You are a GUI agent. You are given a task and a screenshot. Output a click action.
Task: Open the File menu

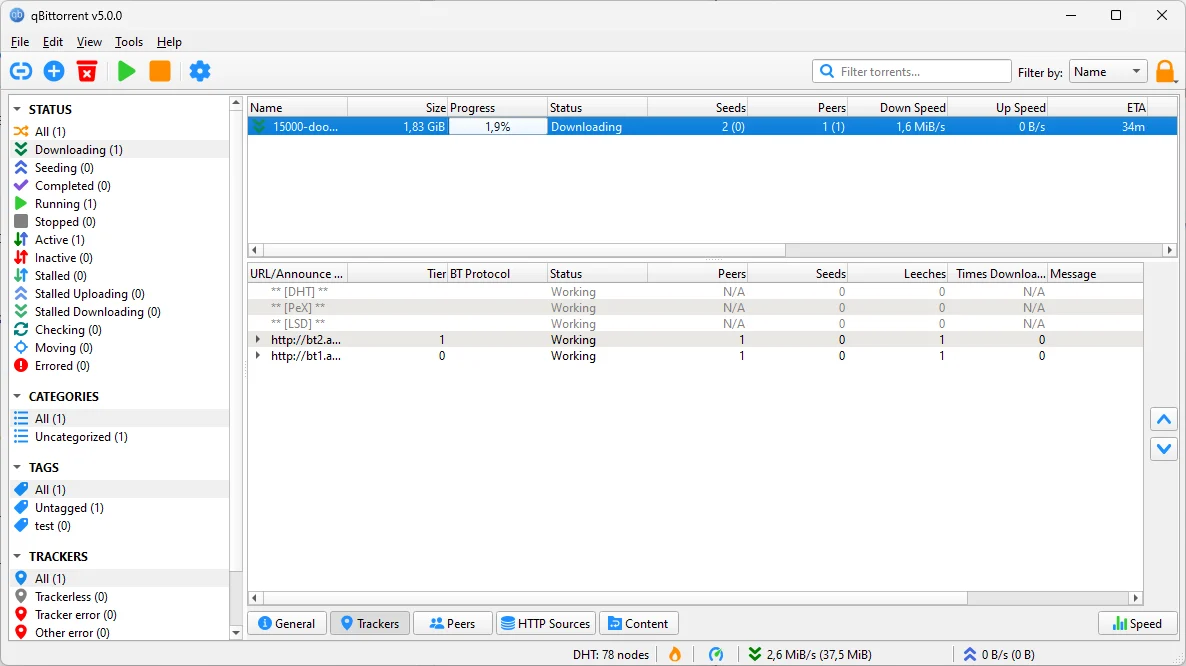[x=20, y=42]
